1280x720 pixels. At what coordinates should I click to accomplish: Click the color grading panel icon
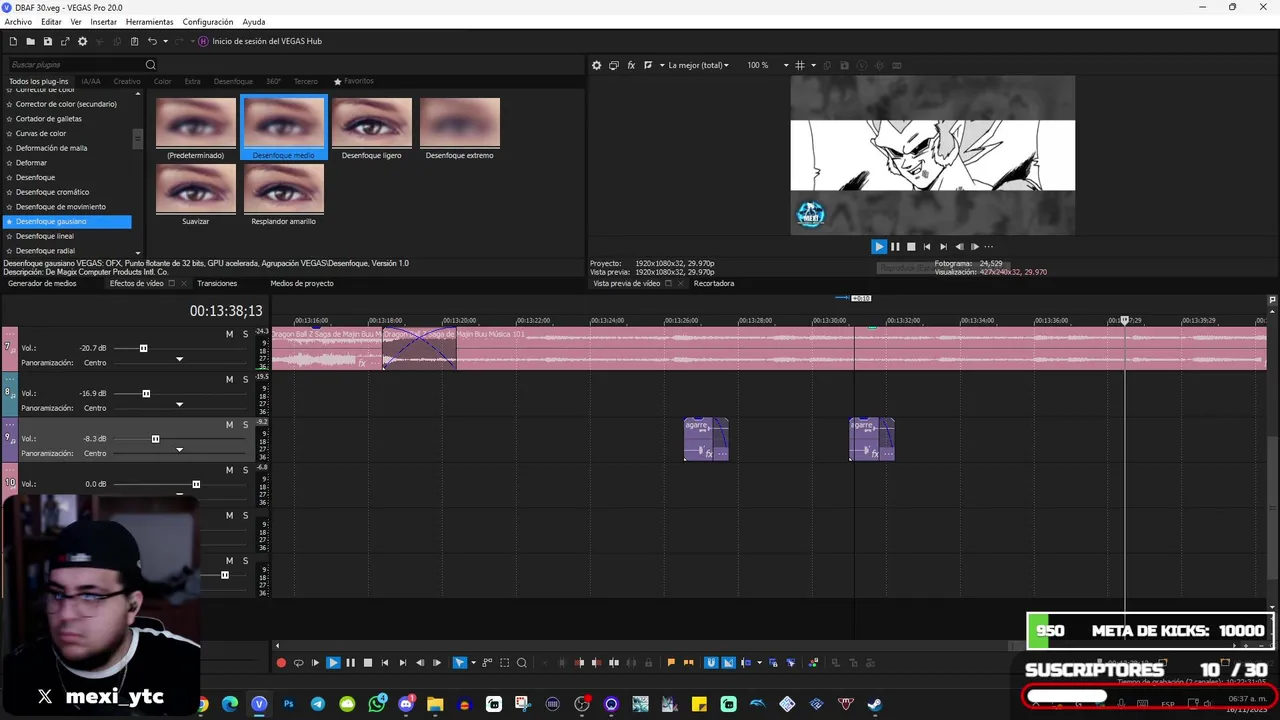[x=813, y=663]
